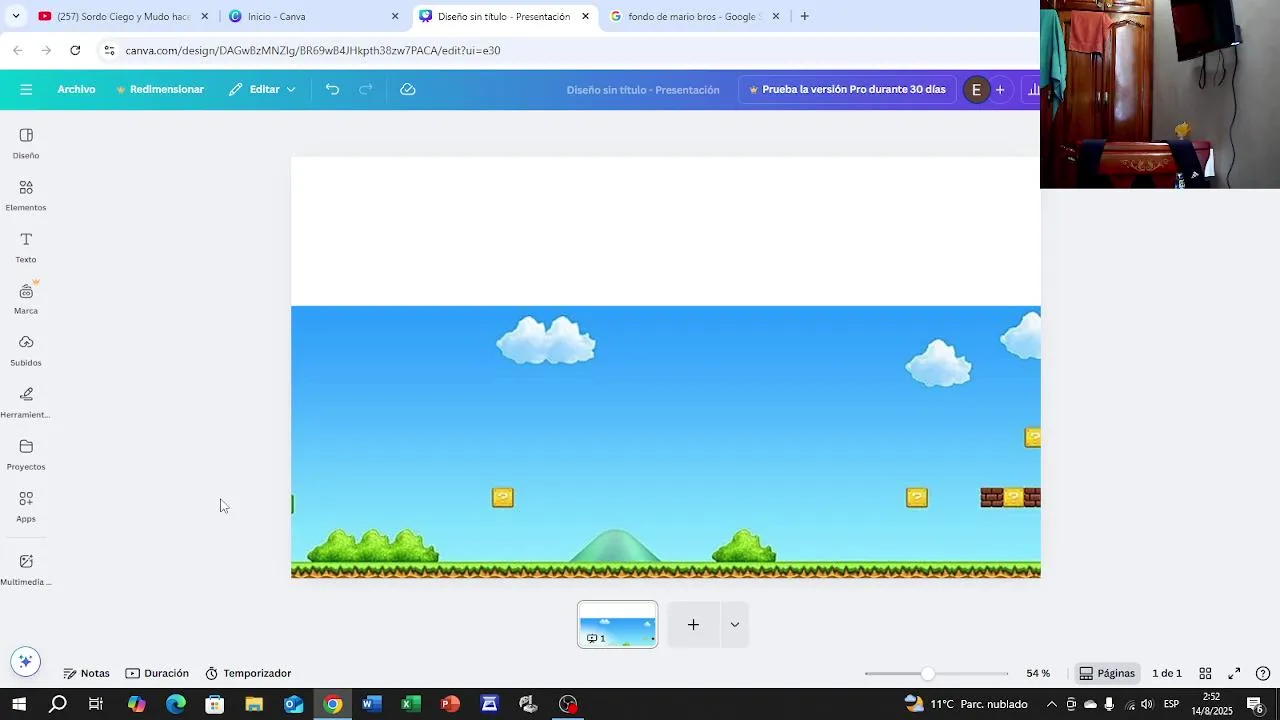Screen dimensions: 1280x720
Task: Launch the Canva magic assistant sparkle button
Action: click(26, 661)
